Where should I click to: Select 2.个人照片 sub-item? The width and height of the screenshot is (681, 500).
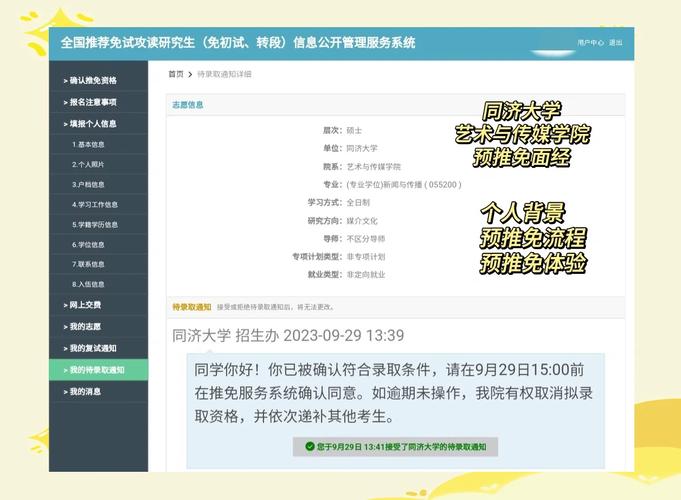[x=88, y=164]
